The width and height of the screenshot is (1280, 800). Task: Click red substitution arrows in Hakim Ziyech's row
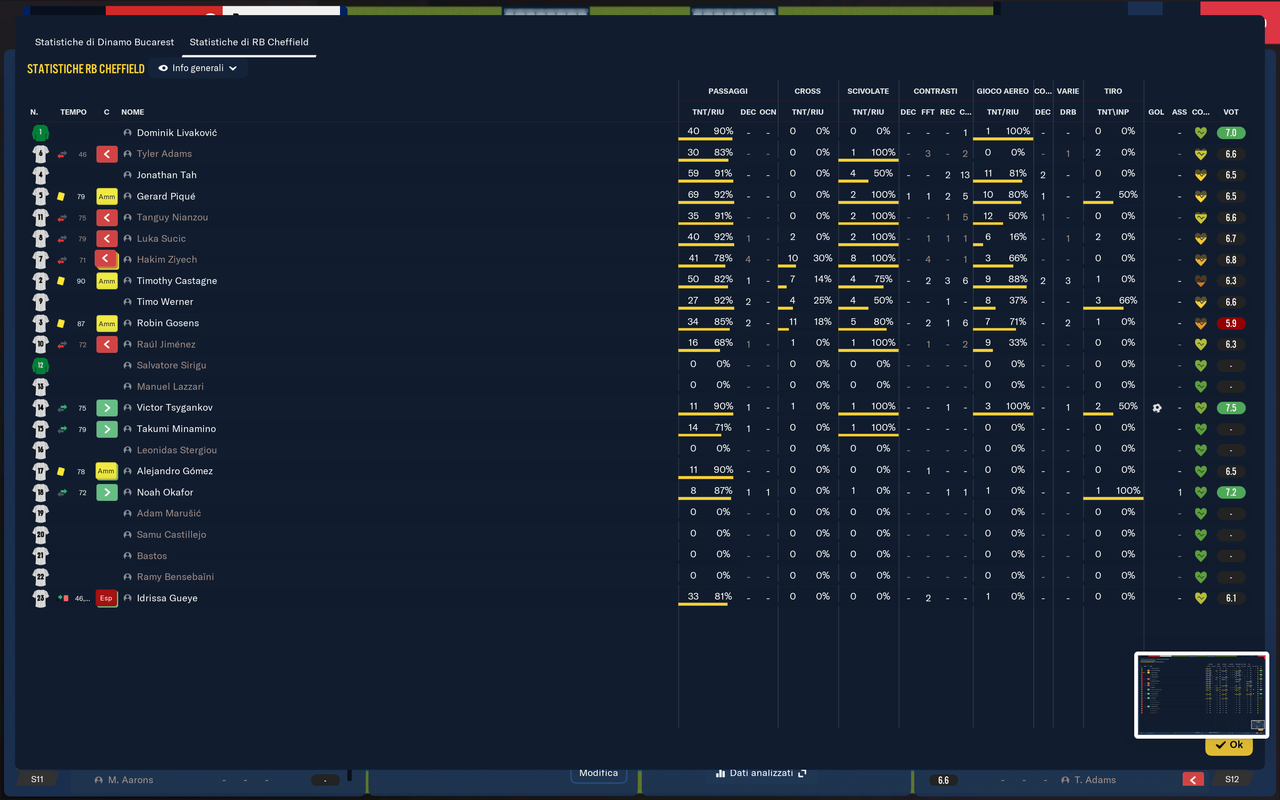click(x=62, y=260)
